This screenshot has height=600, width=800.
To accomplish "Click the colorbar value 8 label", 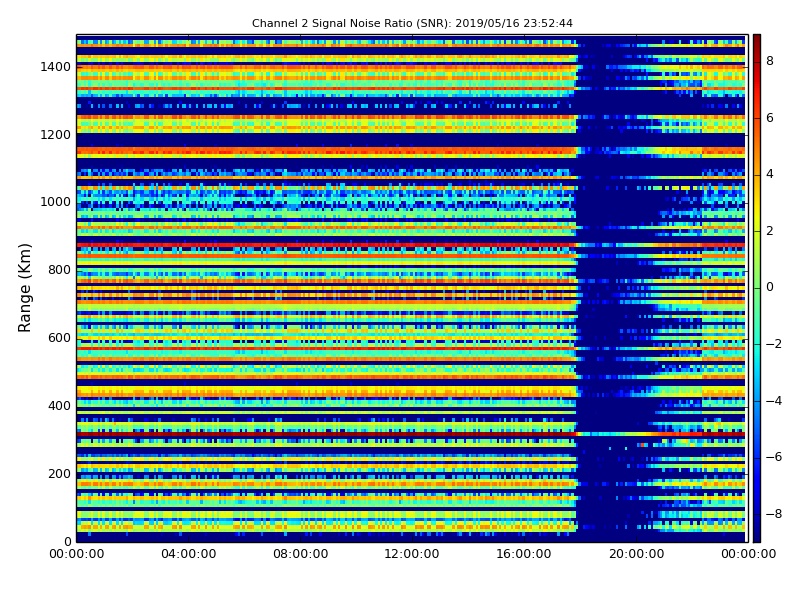I will [x=770, y=61].
